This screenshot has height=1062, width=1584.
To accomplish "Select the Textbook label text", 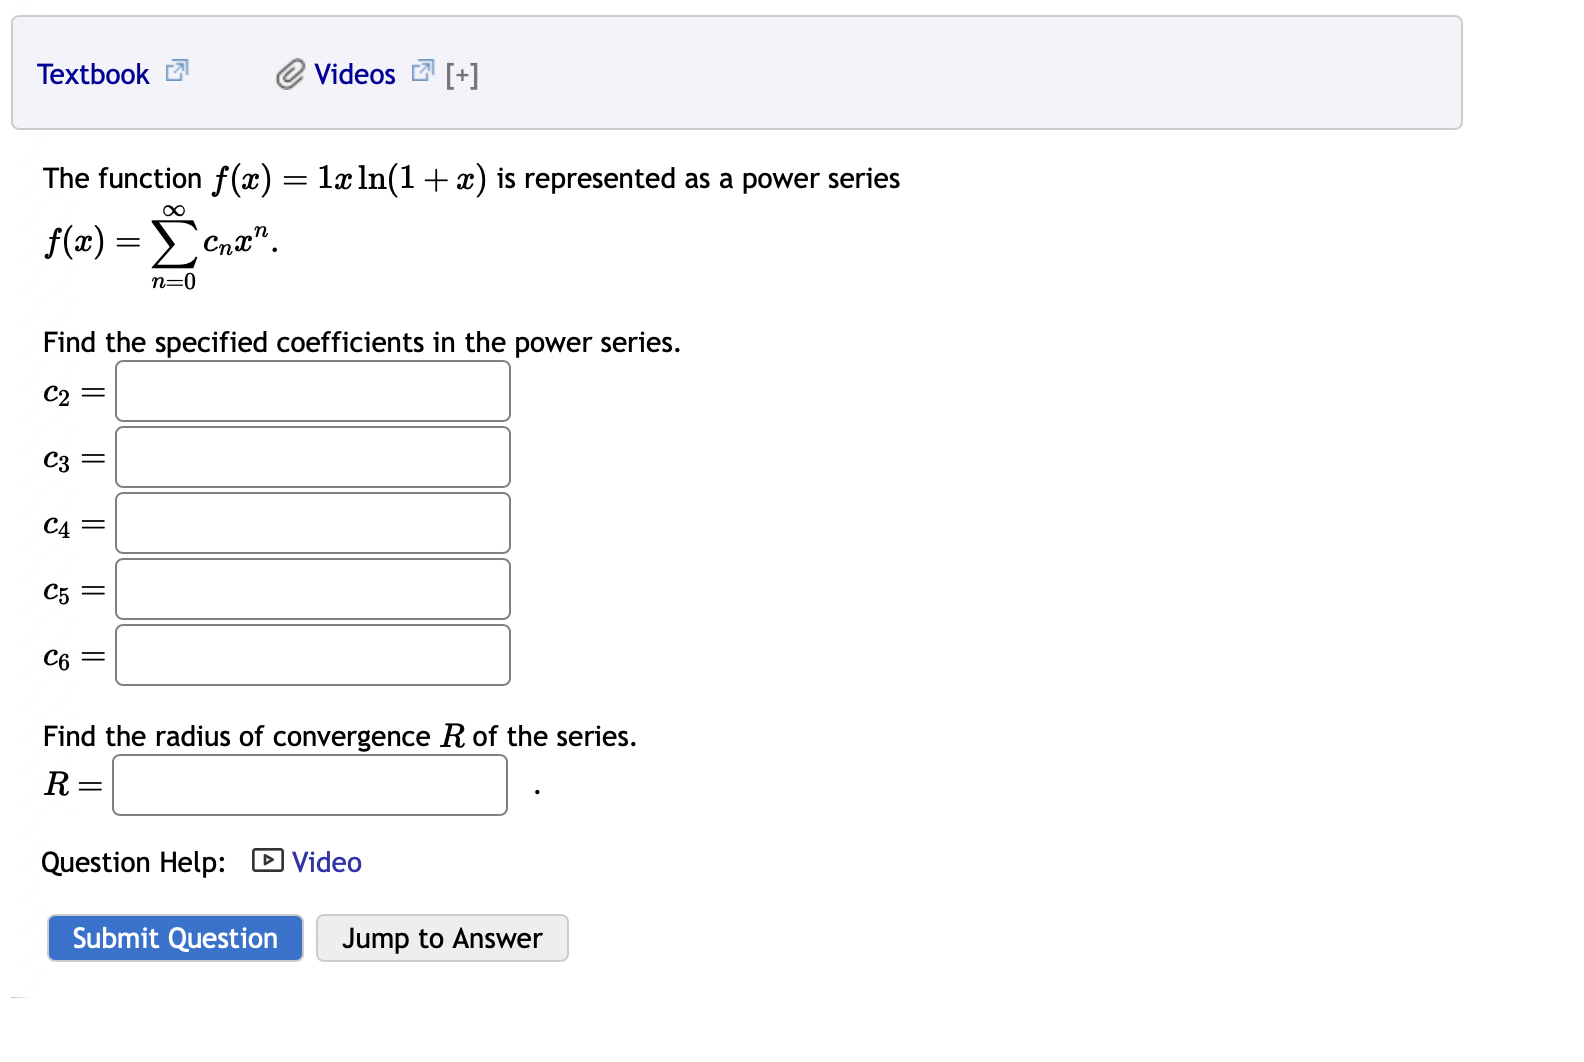I will (x=93, y=73).
